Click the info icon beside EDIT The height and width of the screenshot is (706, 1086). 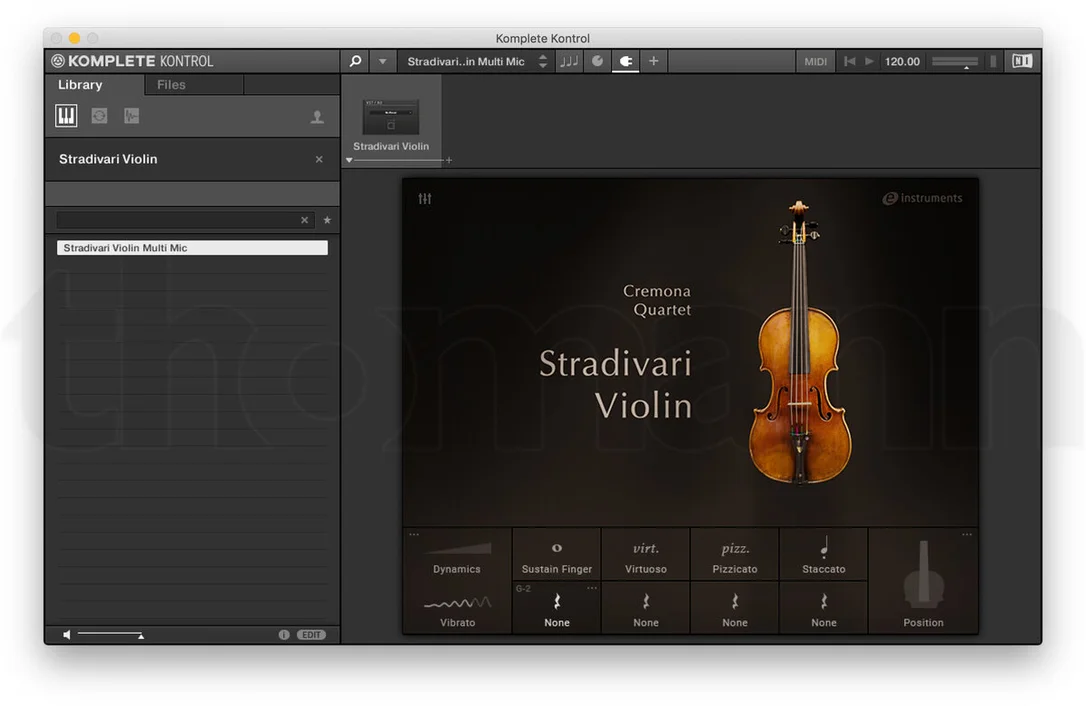tap(284, 635)
